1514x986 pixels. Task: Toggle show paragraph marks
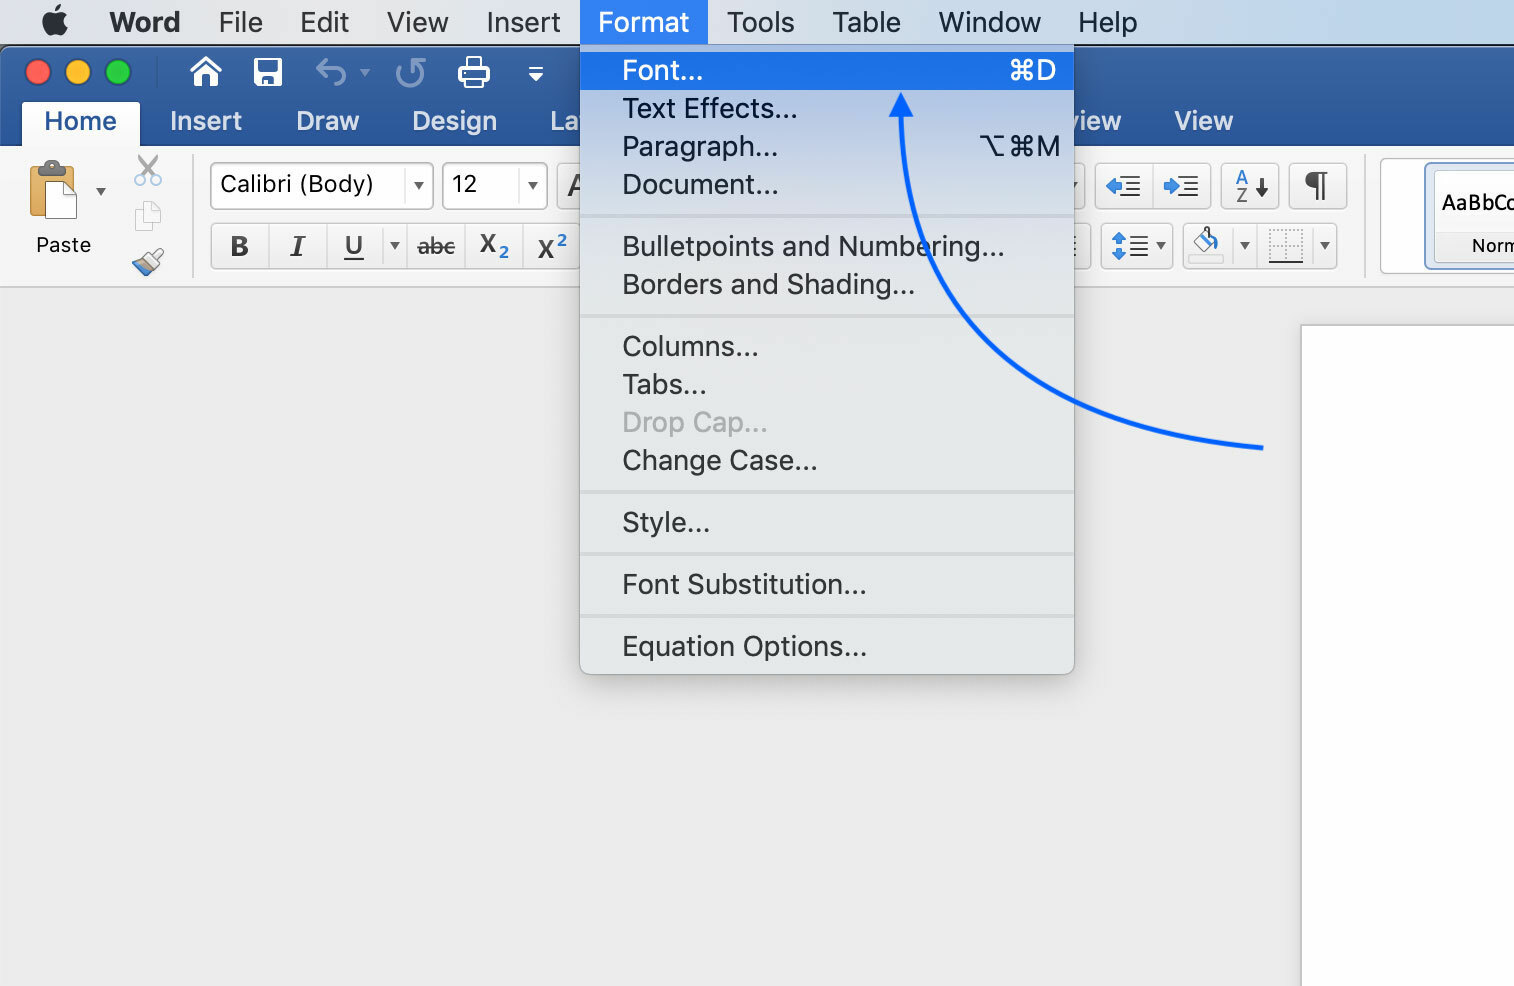1317,186
